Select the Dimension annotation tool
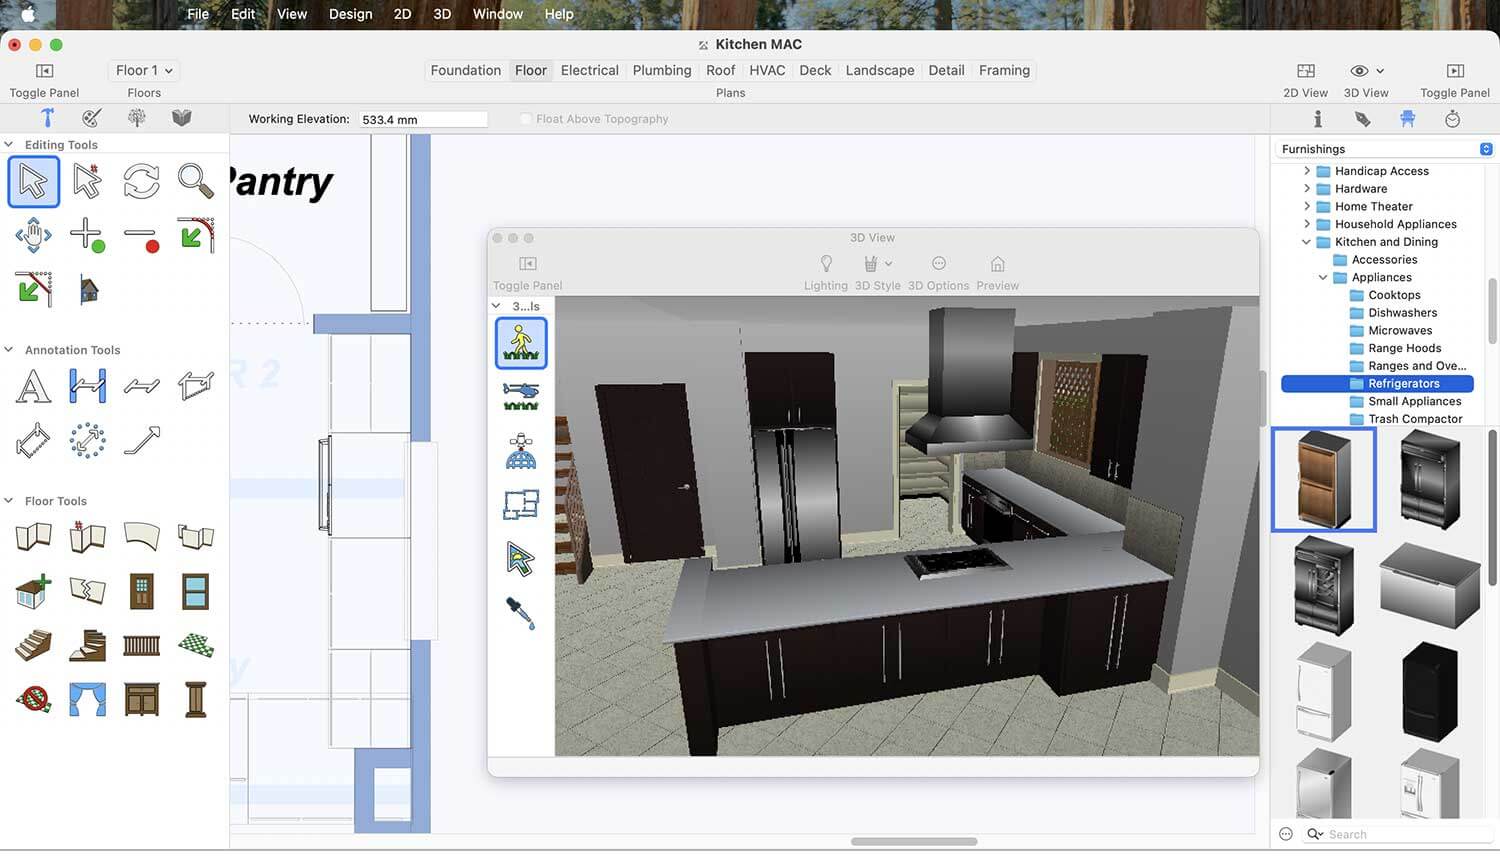Screen dimensions: 1500x860 point(87,386)
